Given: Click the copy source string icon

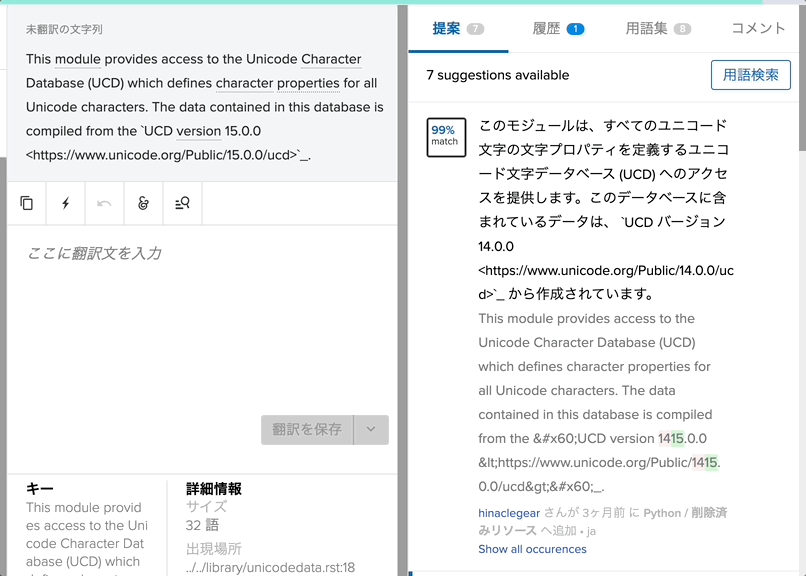Looking at the screenshot, I should pyautogui.click(x=27, y=203).
